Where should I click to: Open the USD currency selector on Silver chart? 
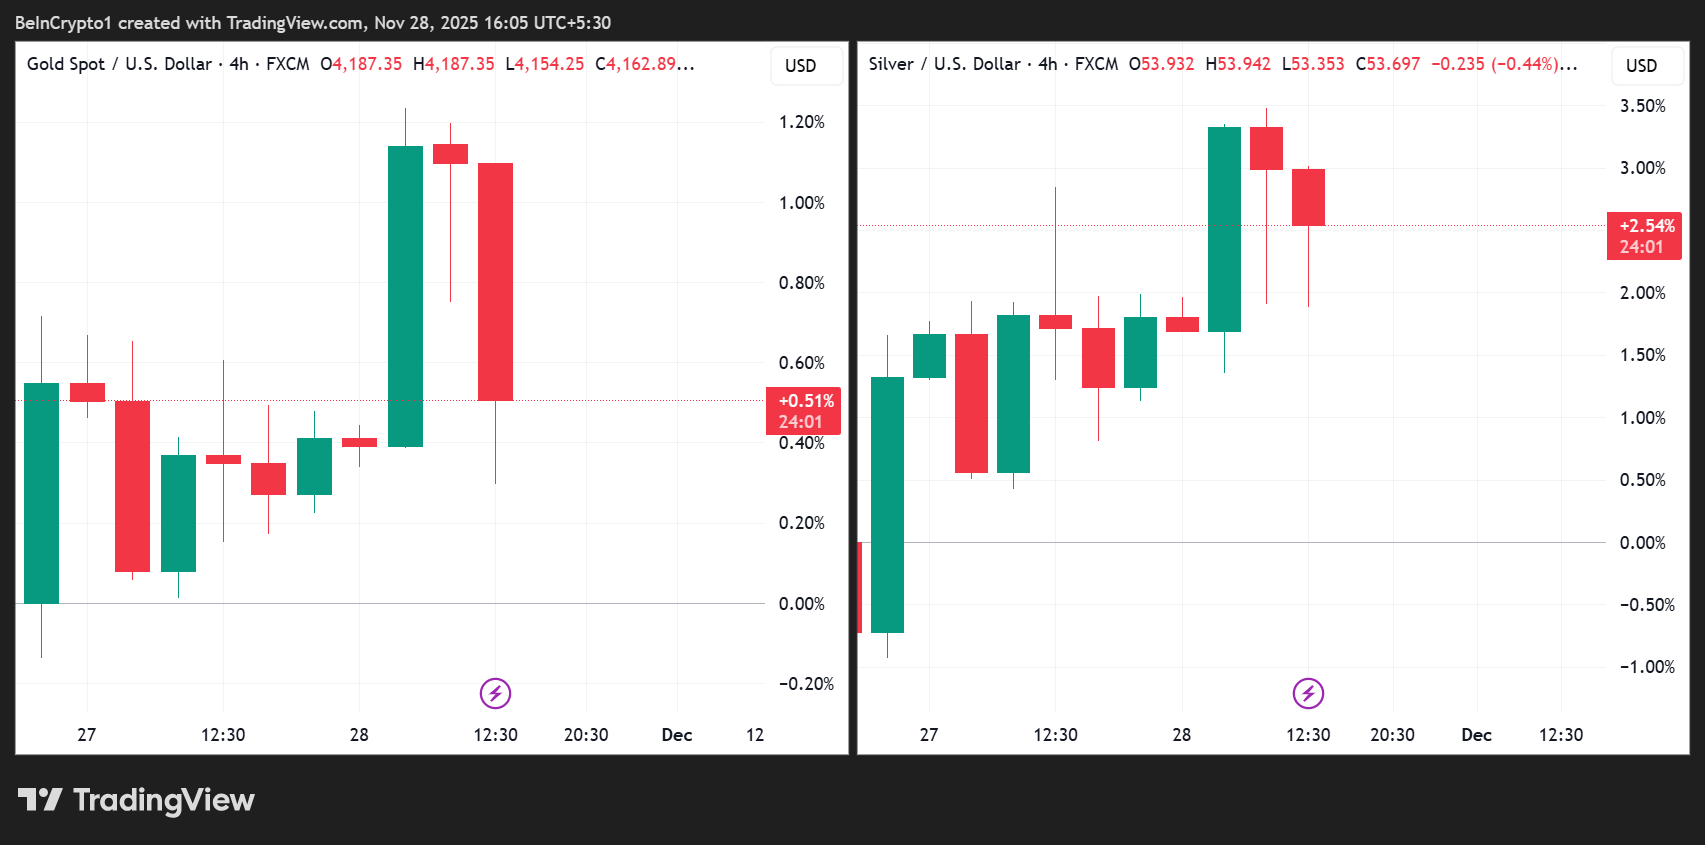tap(1641, 66)
